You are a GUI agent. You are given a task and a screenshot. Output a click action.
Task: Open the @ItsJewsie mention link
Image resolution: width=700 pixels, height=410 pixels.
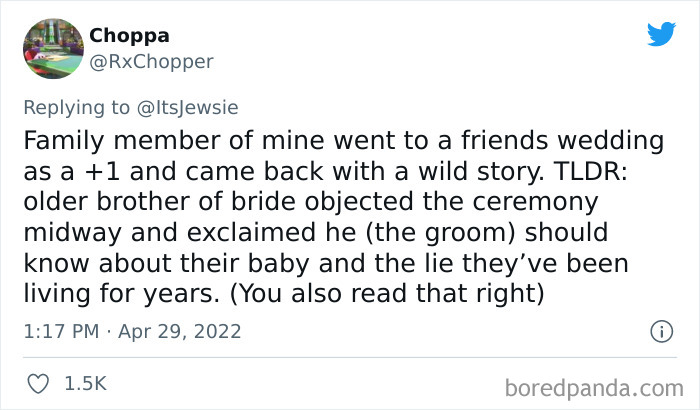point(188,108)
